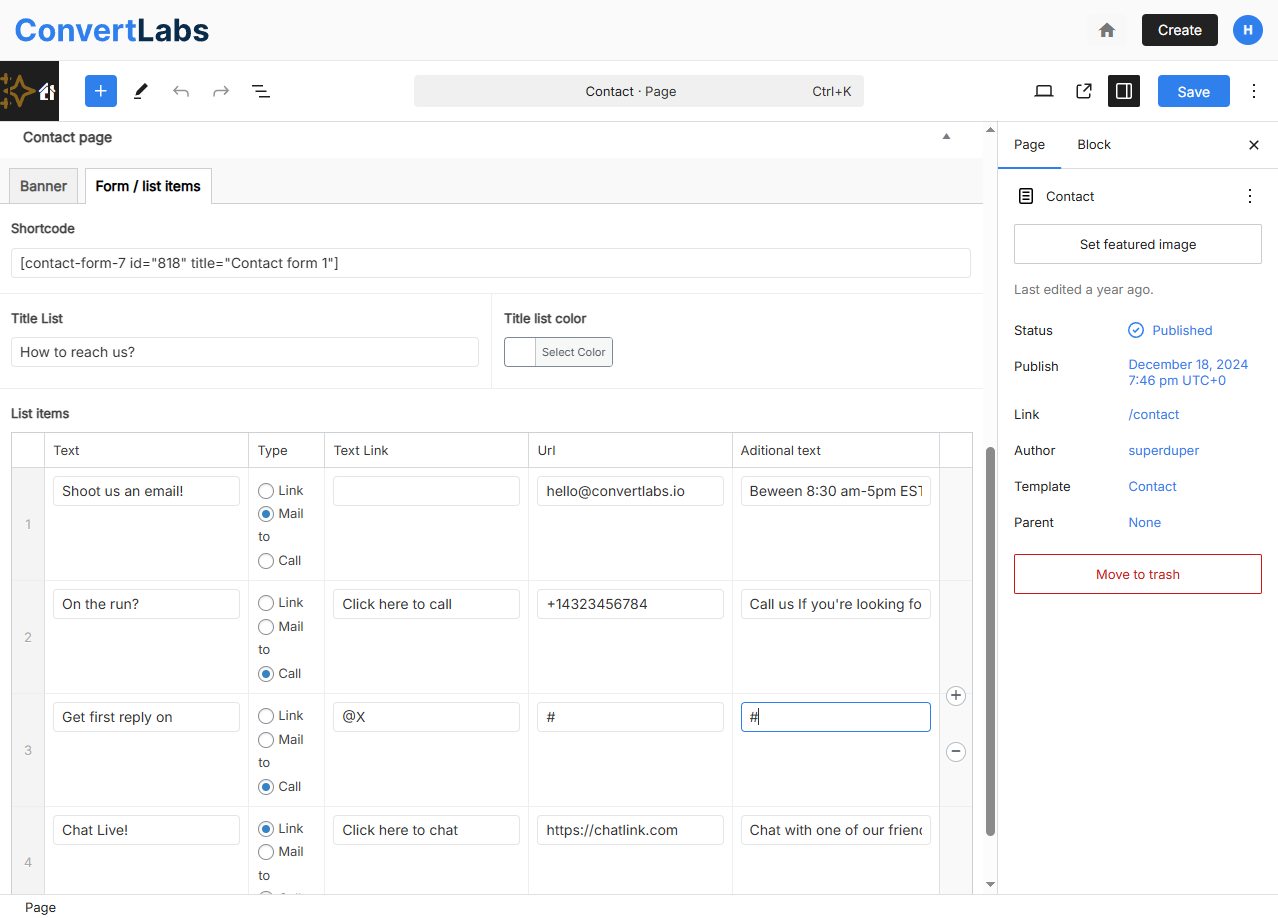1278x918 pixels.
Task: Toggle the settings sidebar panel icon
Action: tap(1124, 91)
